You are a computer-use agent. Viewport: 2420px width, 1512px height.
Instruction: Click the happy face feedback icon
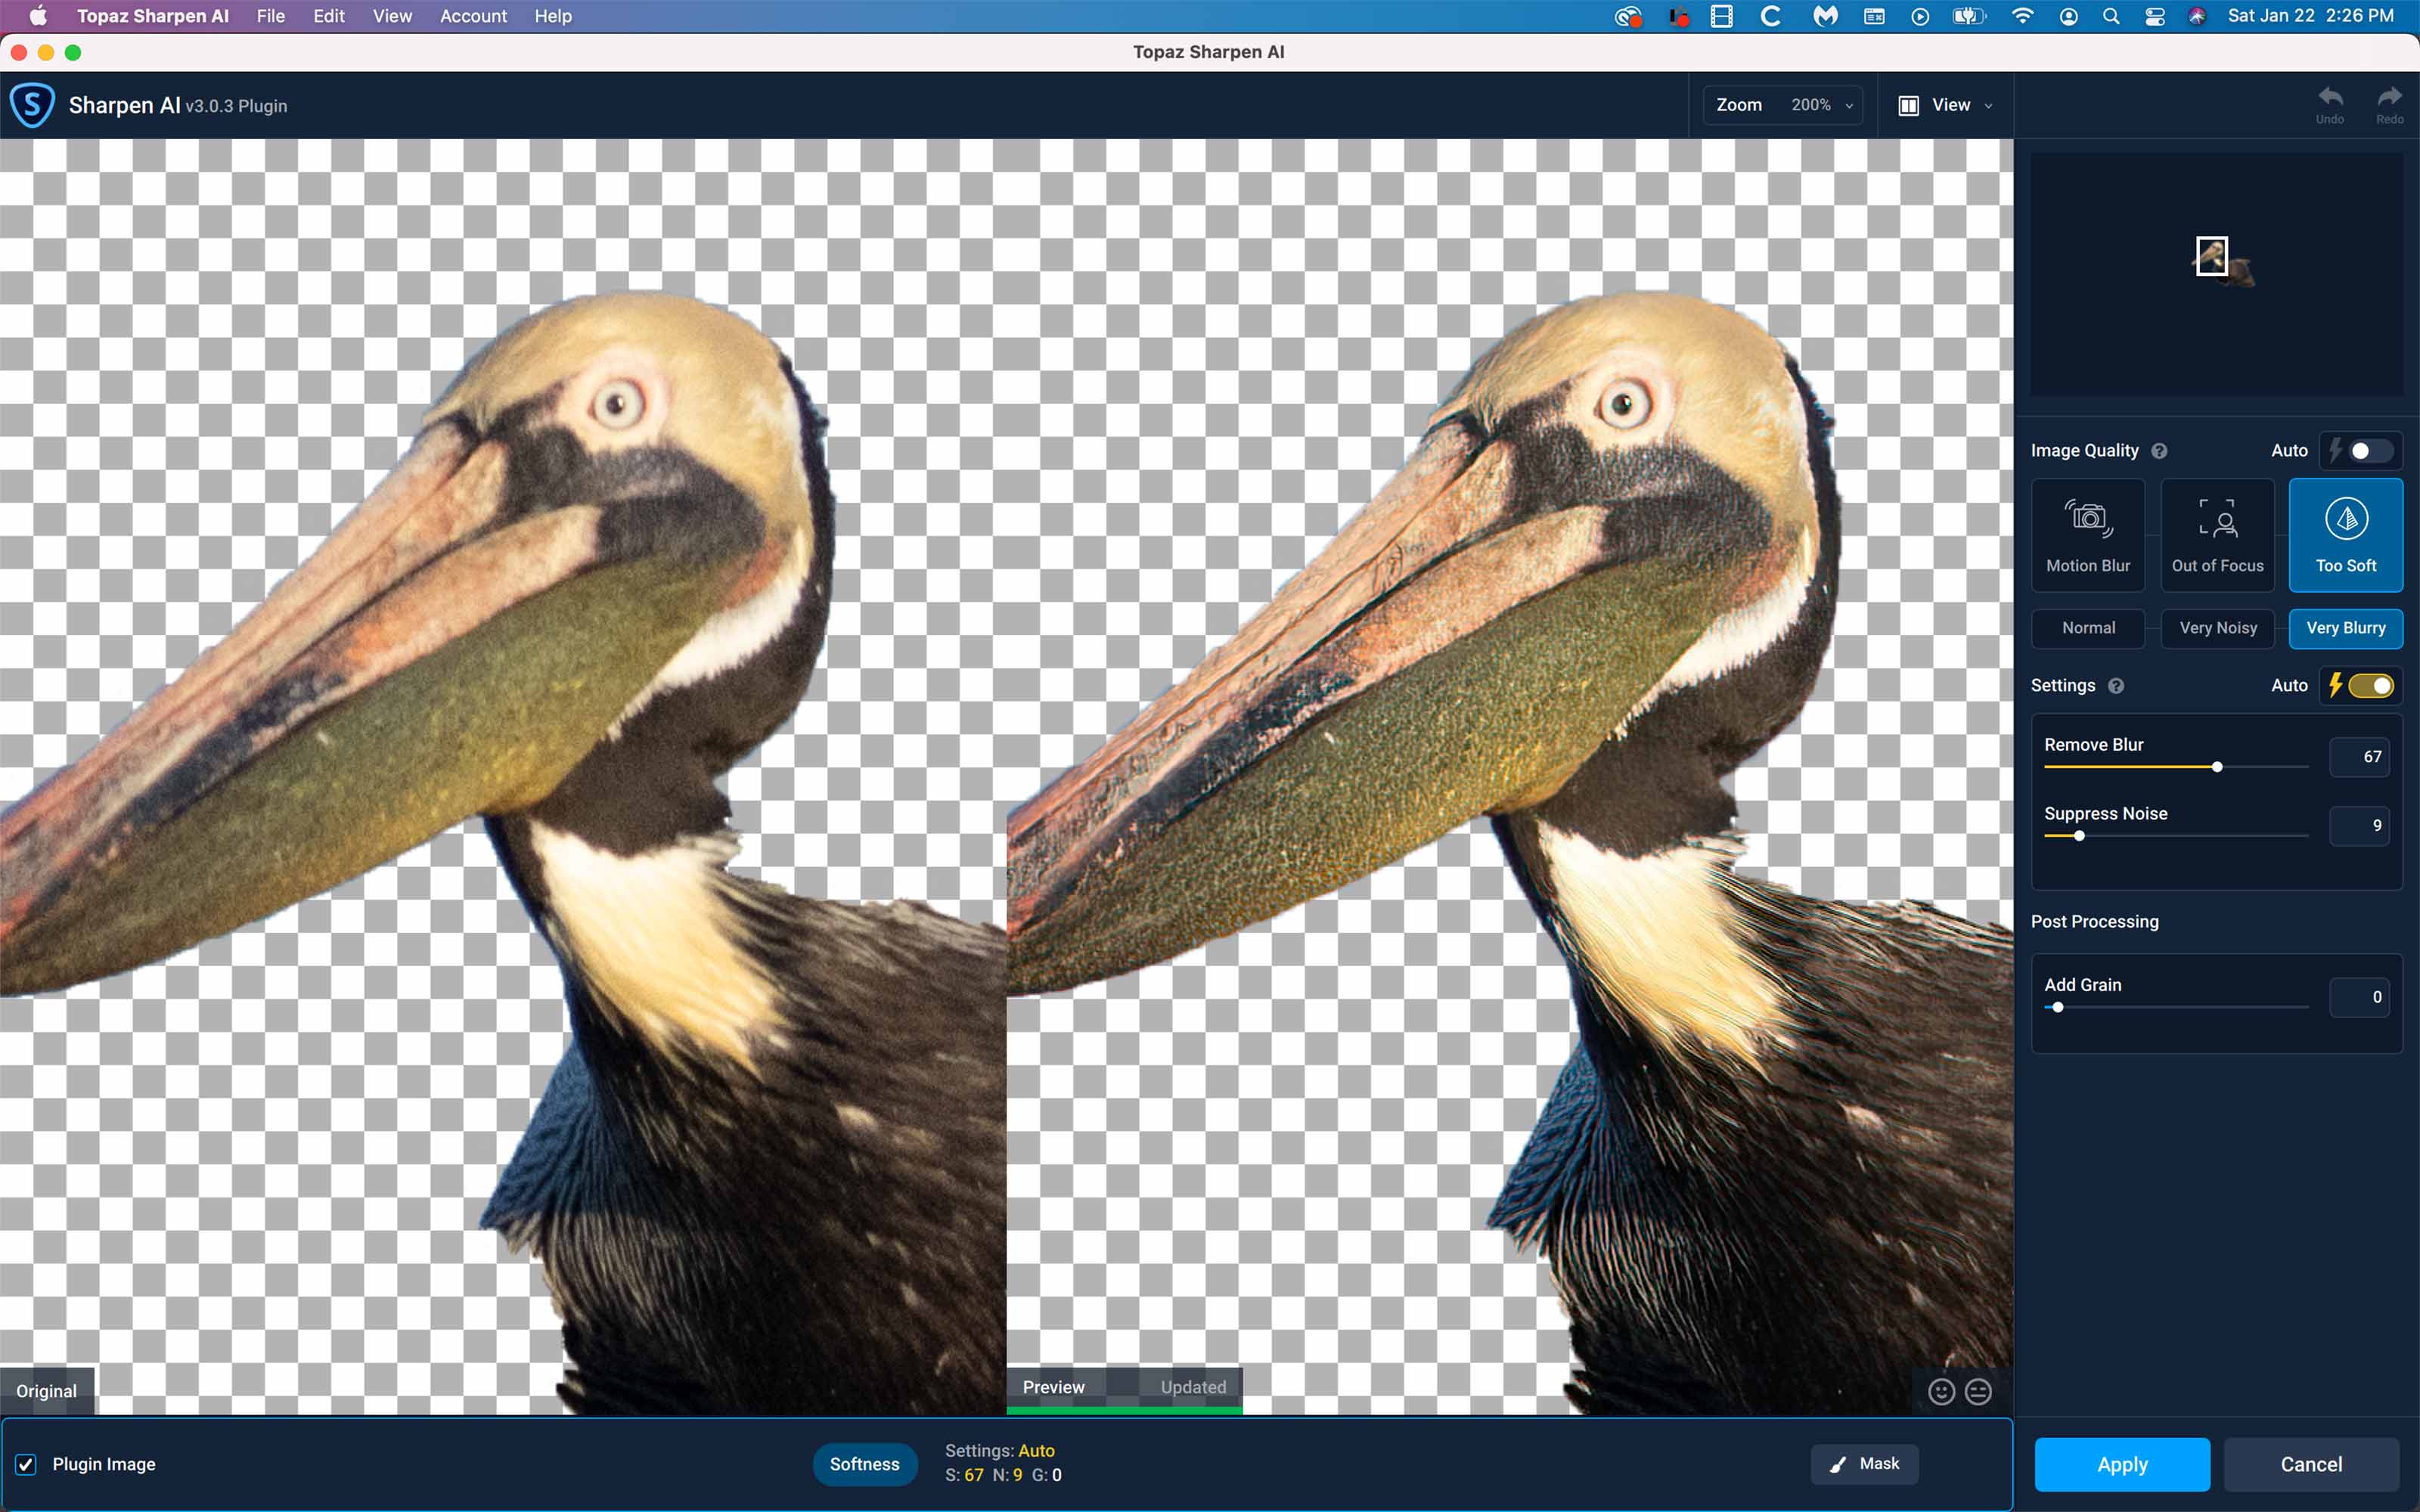pyautogui.click(x=1941, y=1392)
